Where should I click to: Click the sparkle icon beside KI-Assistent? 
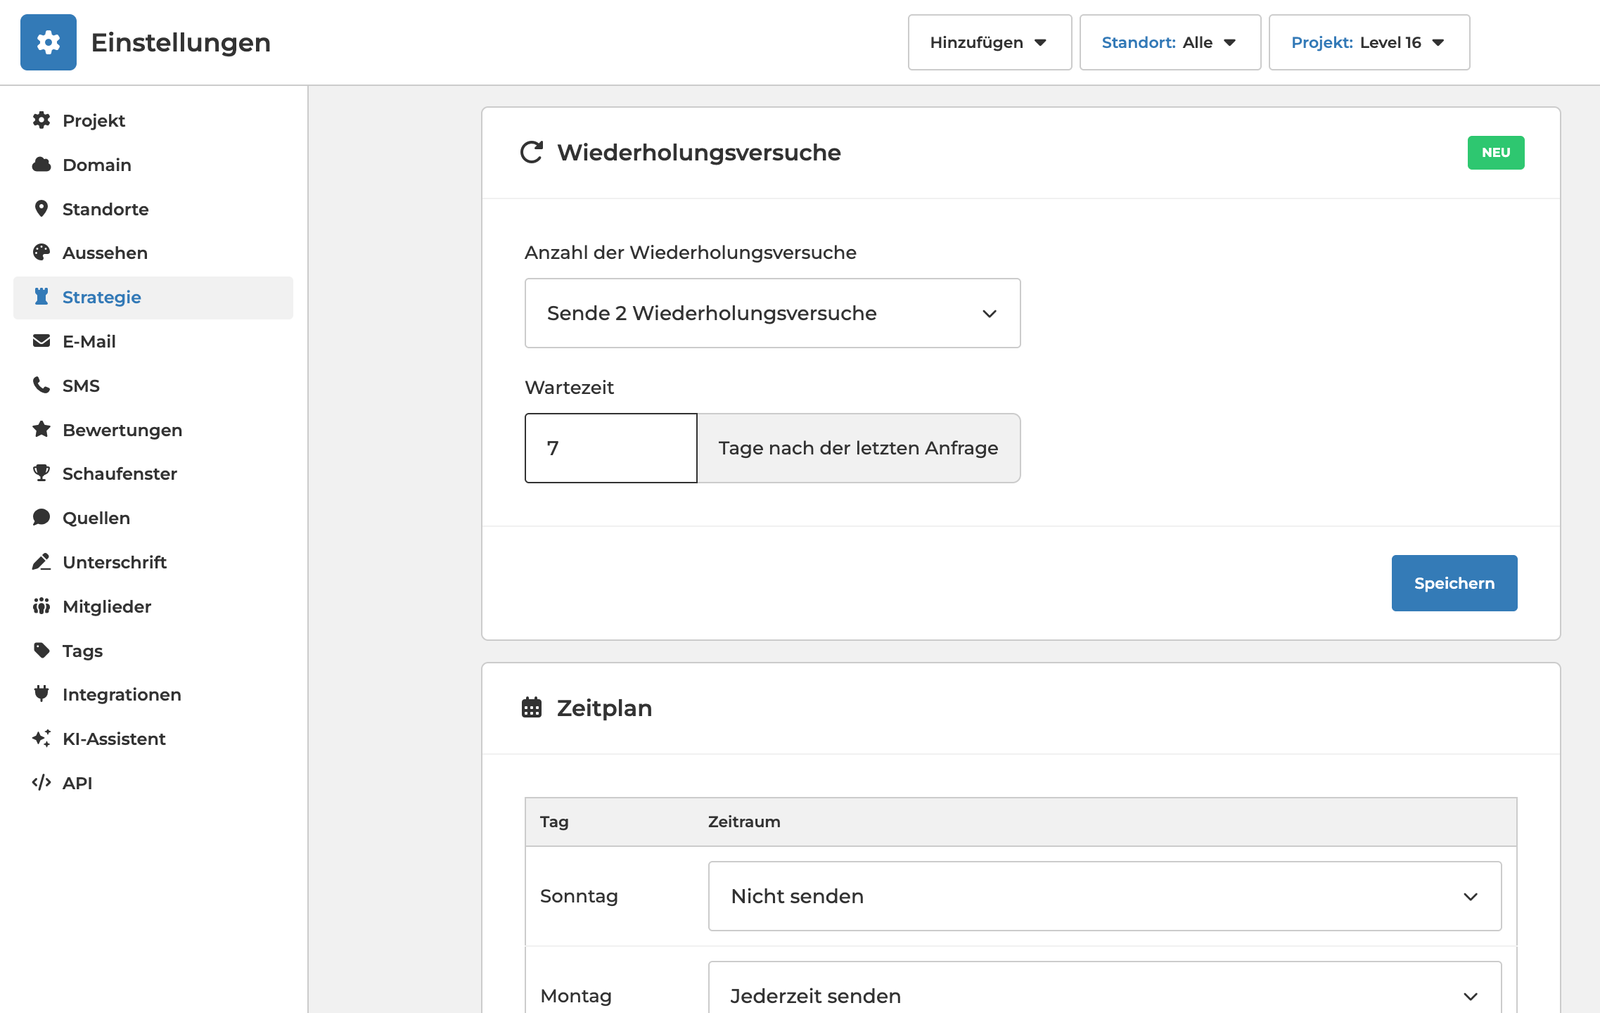point(41,738)
